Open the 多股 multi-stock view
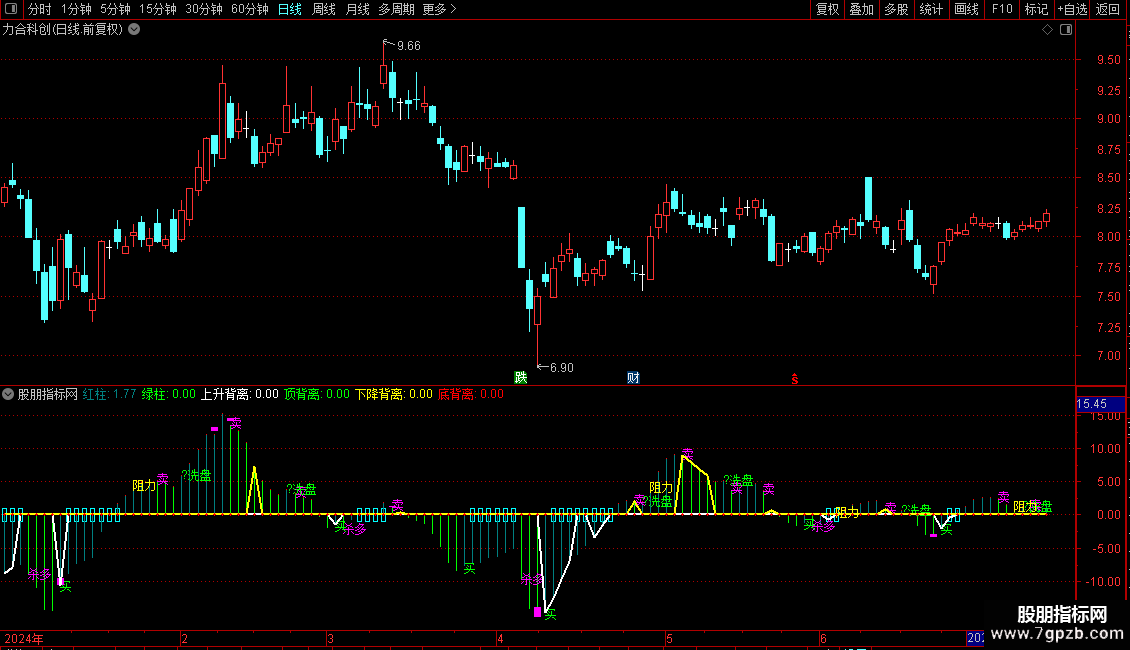Image resolution: width=1130 pixels, height=650 pixels. click(896, 9)
